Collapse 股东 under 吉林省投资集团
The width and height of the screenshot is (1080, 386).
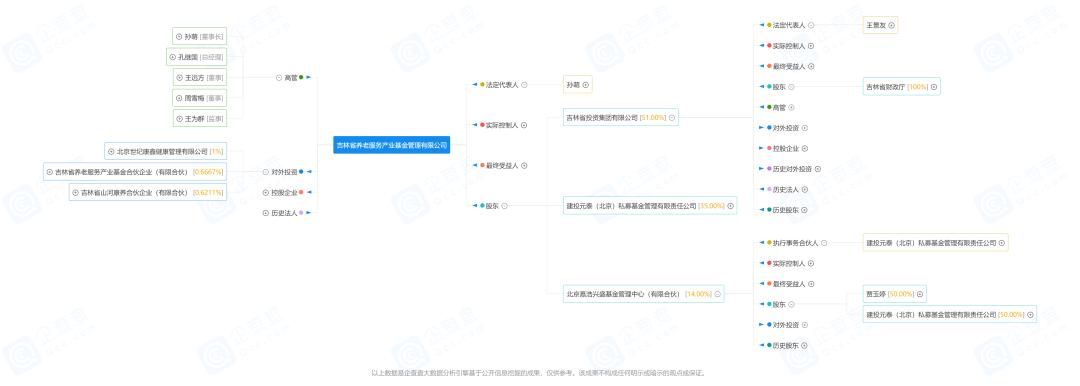click(791, 87)
